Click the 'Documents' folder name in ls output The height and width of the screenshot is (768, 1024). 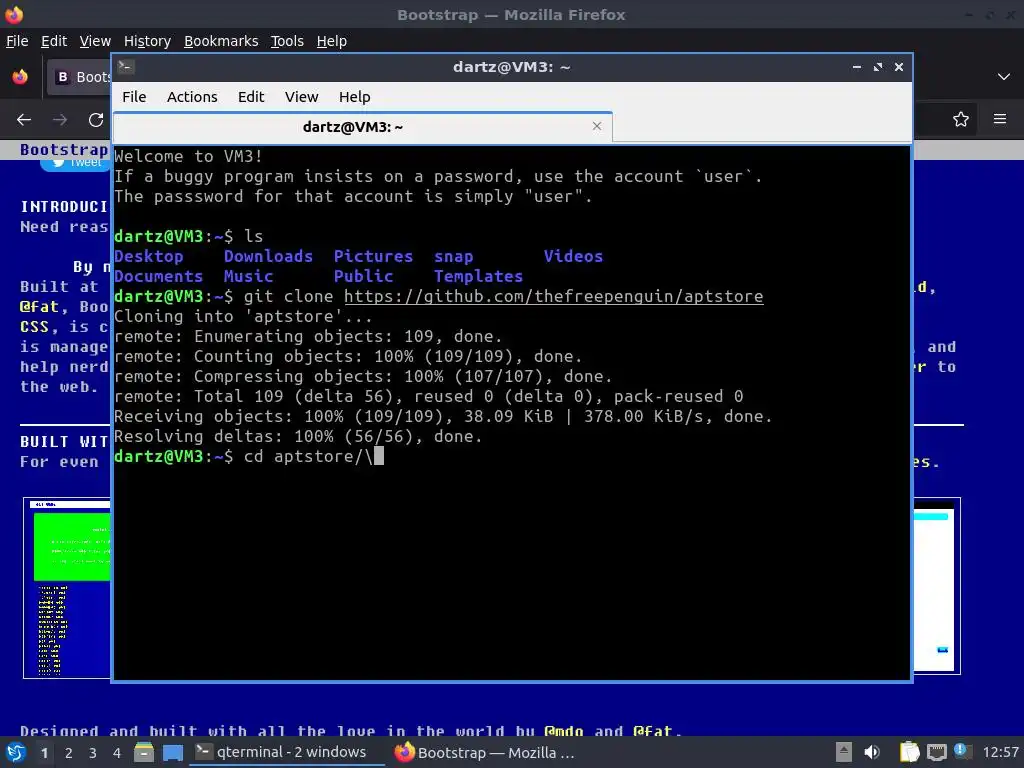pos(159,276)
